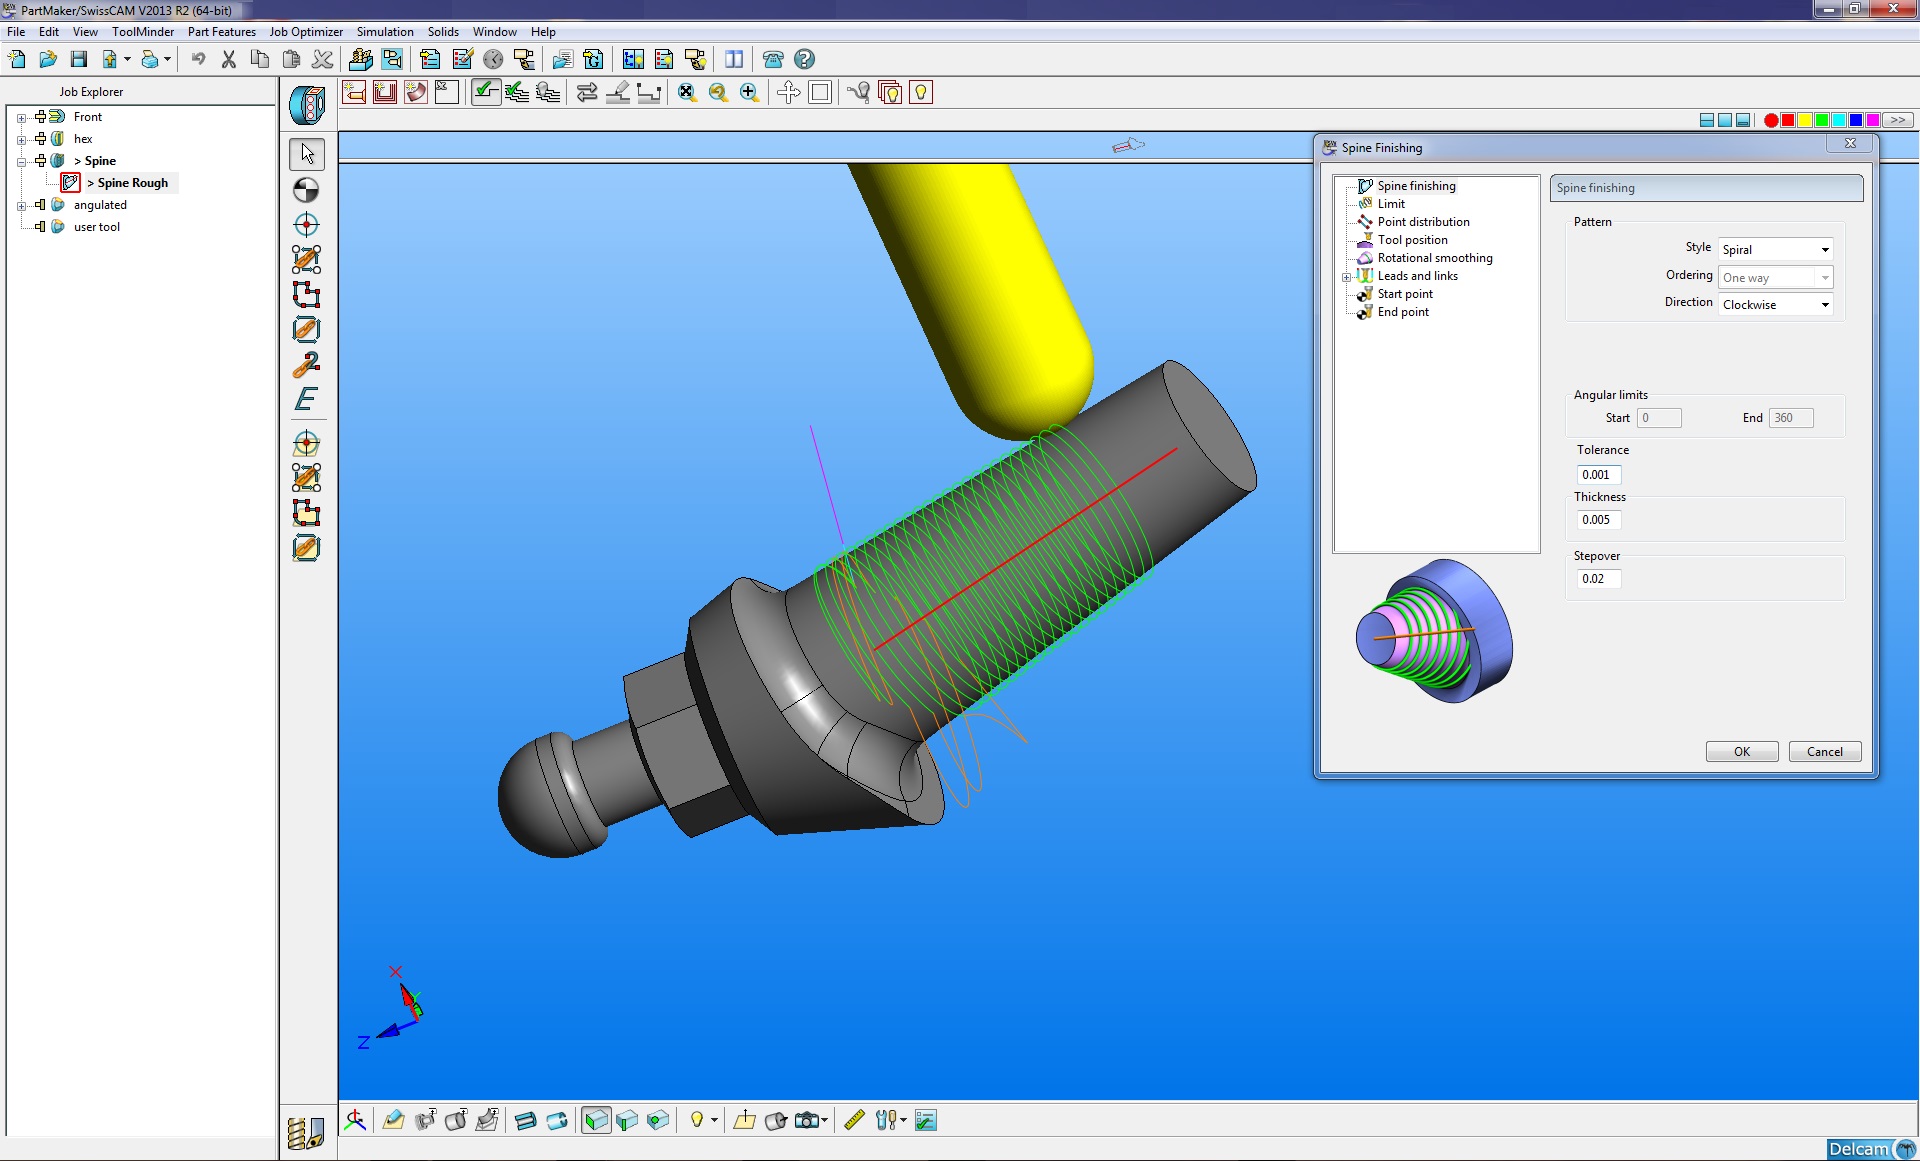Screen dimensions: 1920x1161
Task: Click the pan four-arrow icon
Action: point(788,93)
